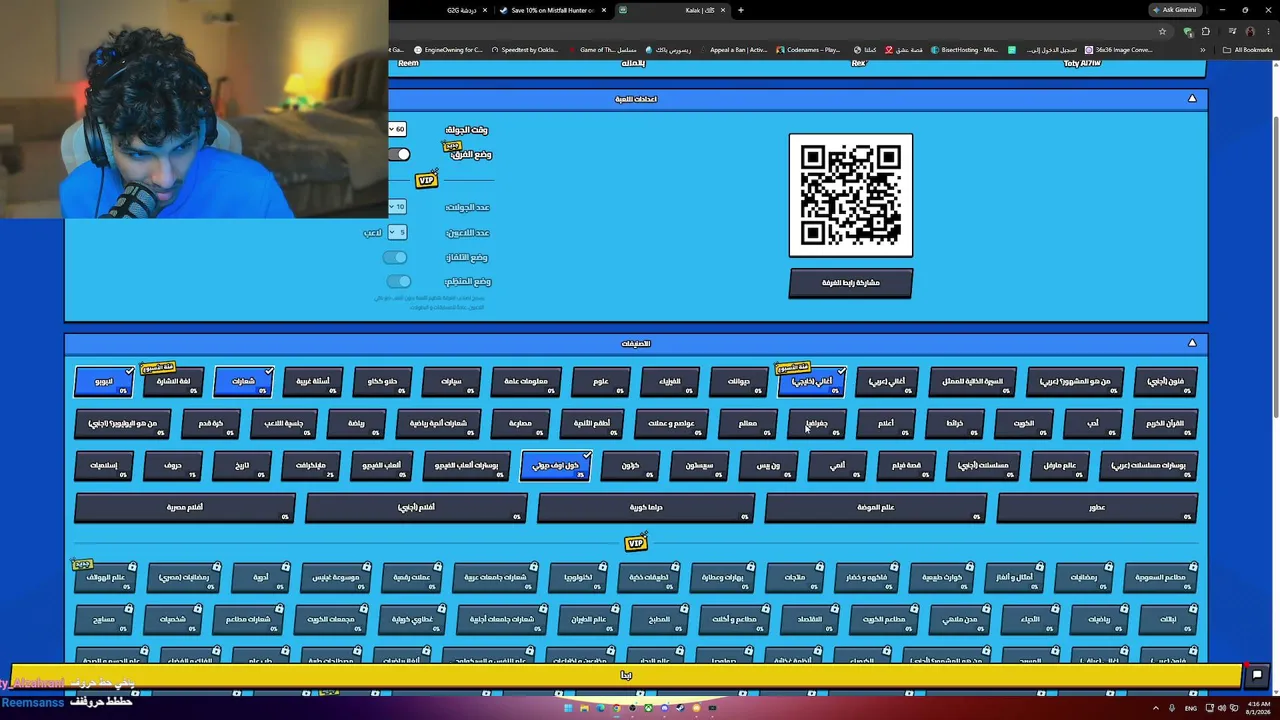Image resolution: width=1280 pixels, height=720 pixels.
Task: Close the Save 10% on Mistfall Hunter tab
Action: (604, 10)
